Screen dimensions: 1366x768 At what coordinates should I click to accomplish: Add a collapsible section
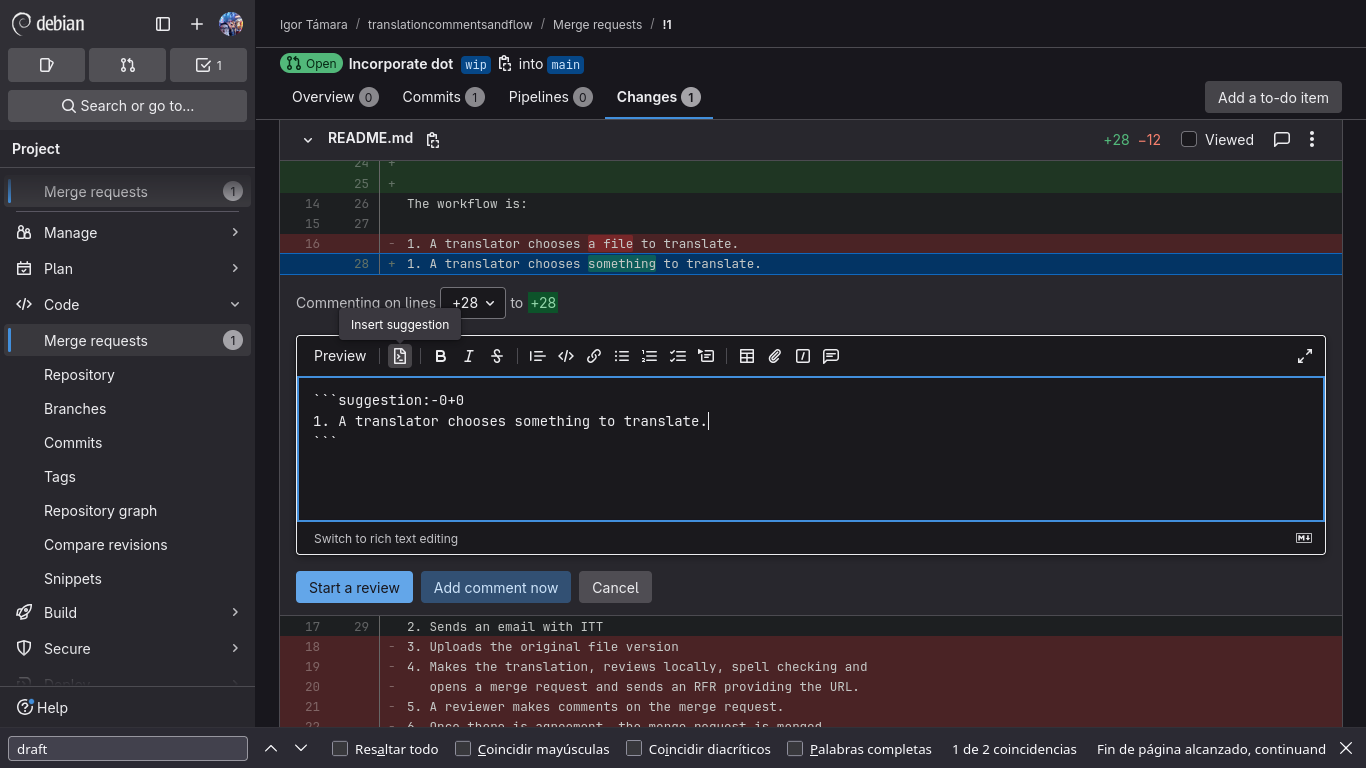(706, 356)
